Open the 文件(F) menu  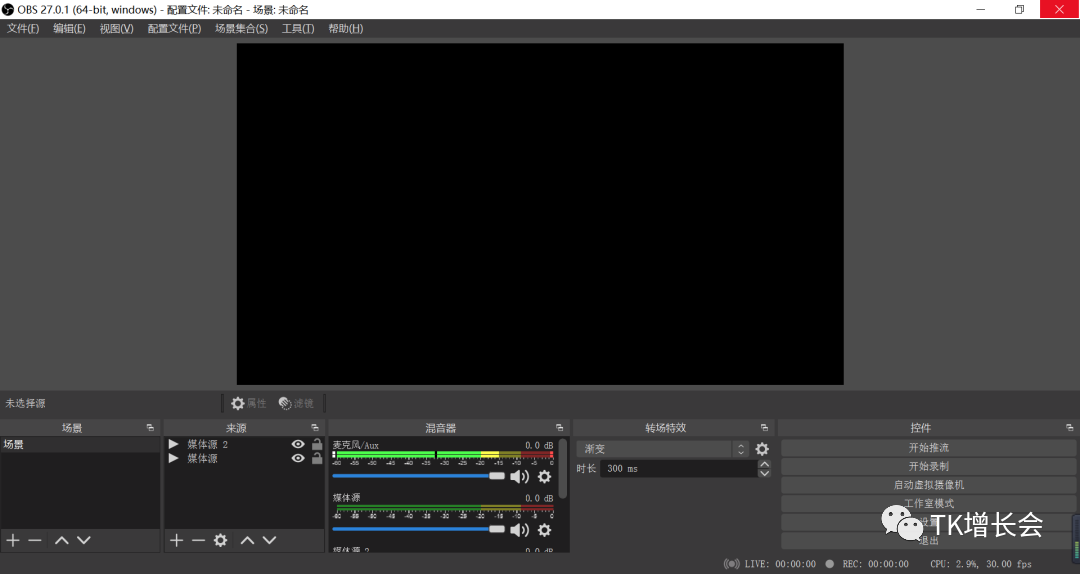23,28
